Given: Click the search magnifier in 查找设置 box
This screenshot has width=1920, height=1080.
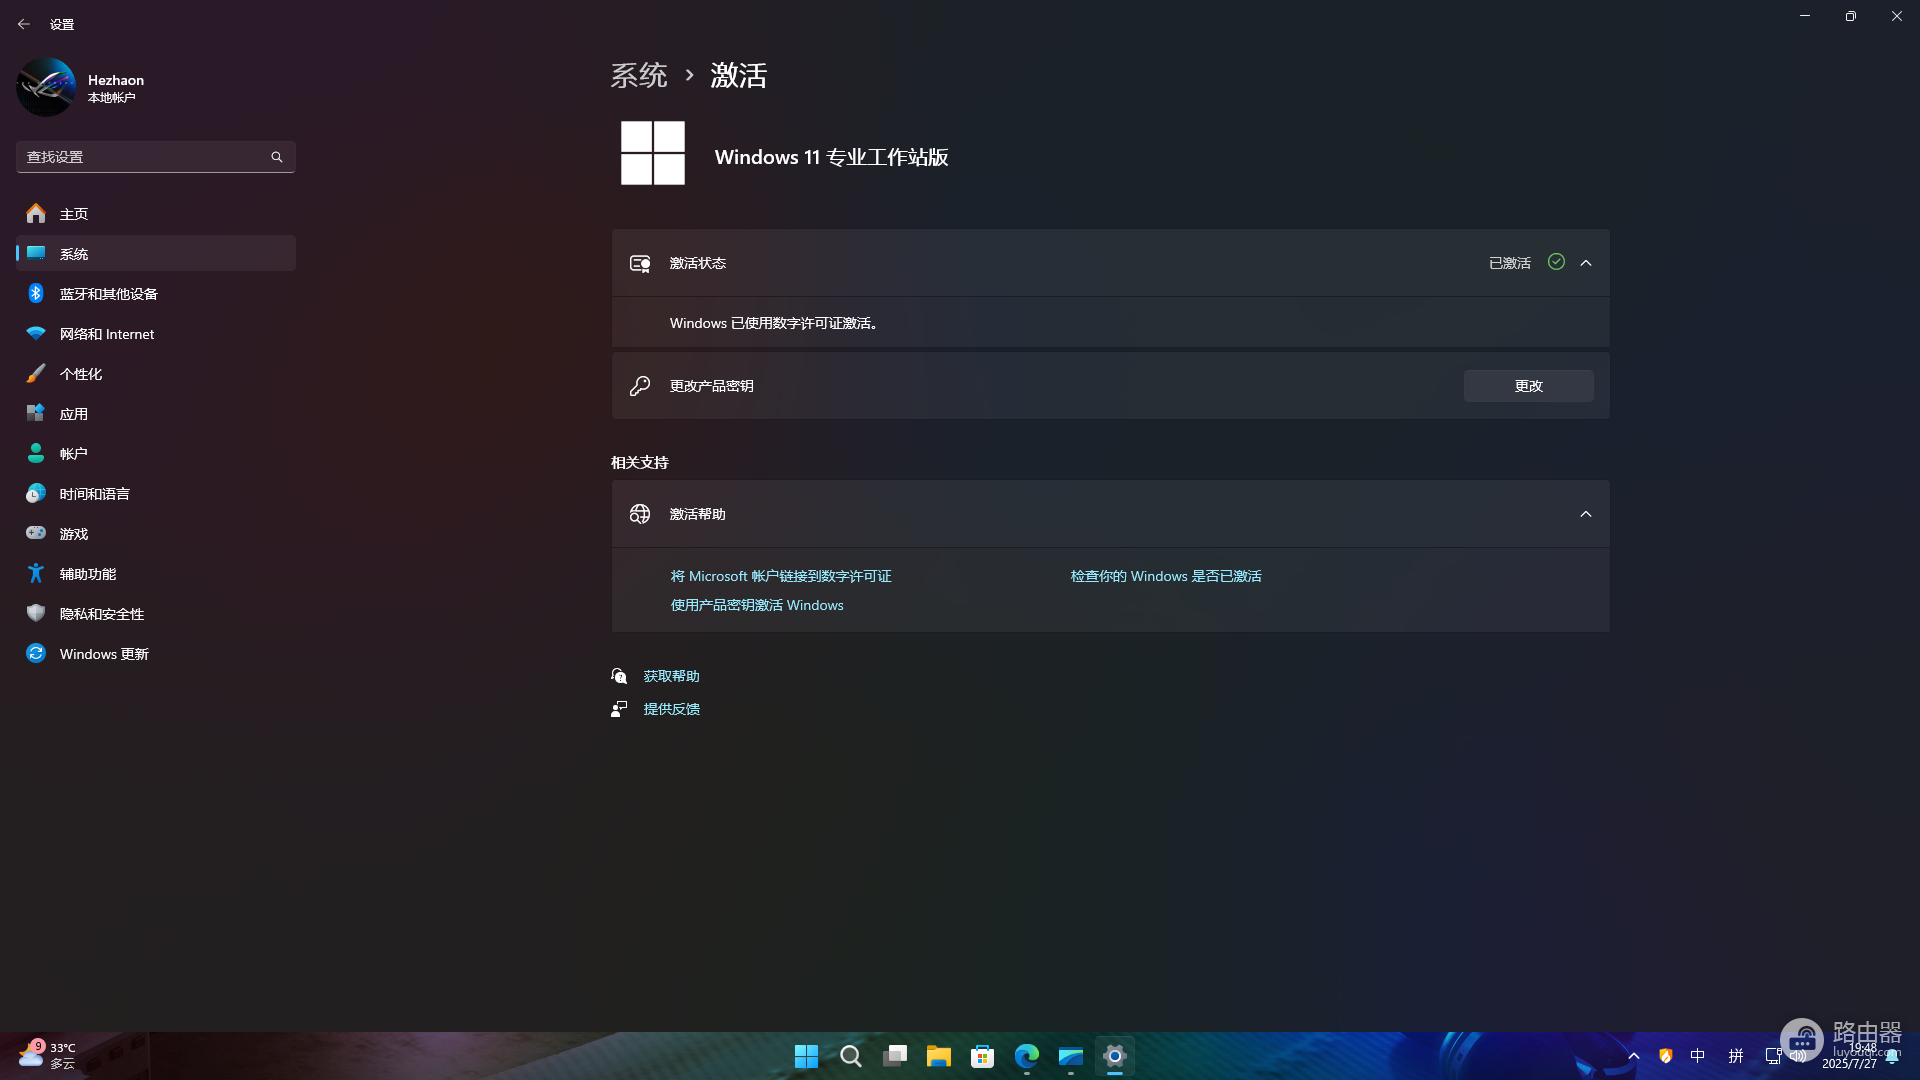Looking at the screenshot, I should [277, 157].
